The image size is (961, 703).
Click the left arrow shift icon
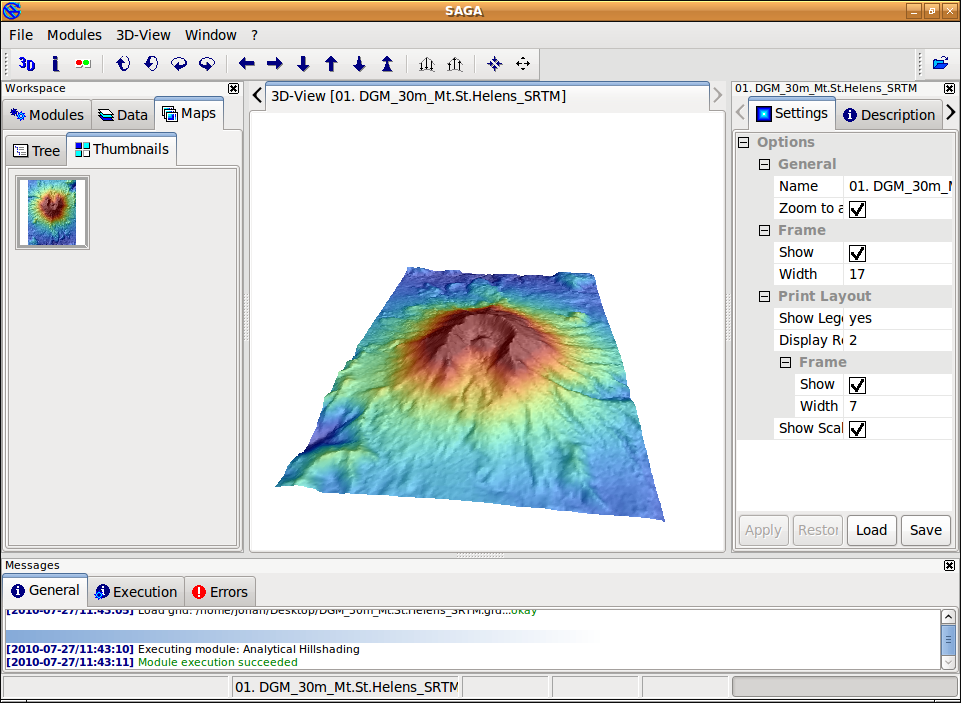pos(247,64)
